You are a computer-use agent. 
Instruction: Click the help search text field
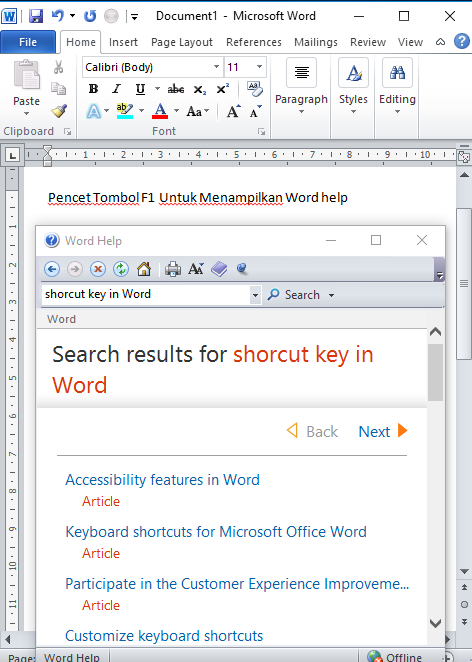(x=146, y=294)
